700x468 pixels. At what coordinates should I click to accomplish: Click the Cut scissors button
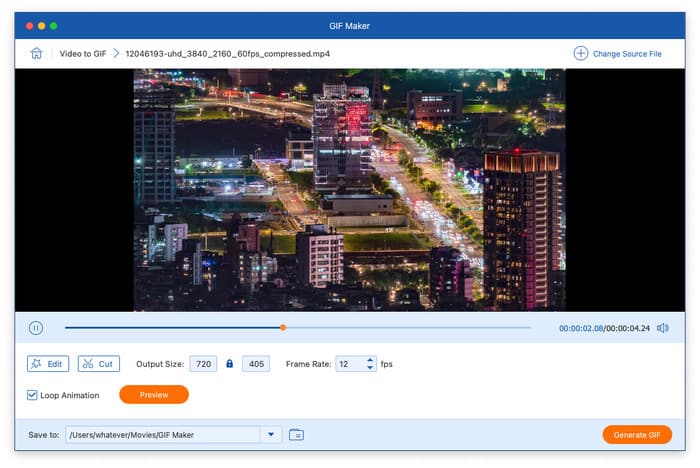[x=98, y=364]
